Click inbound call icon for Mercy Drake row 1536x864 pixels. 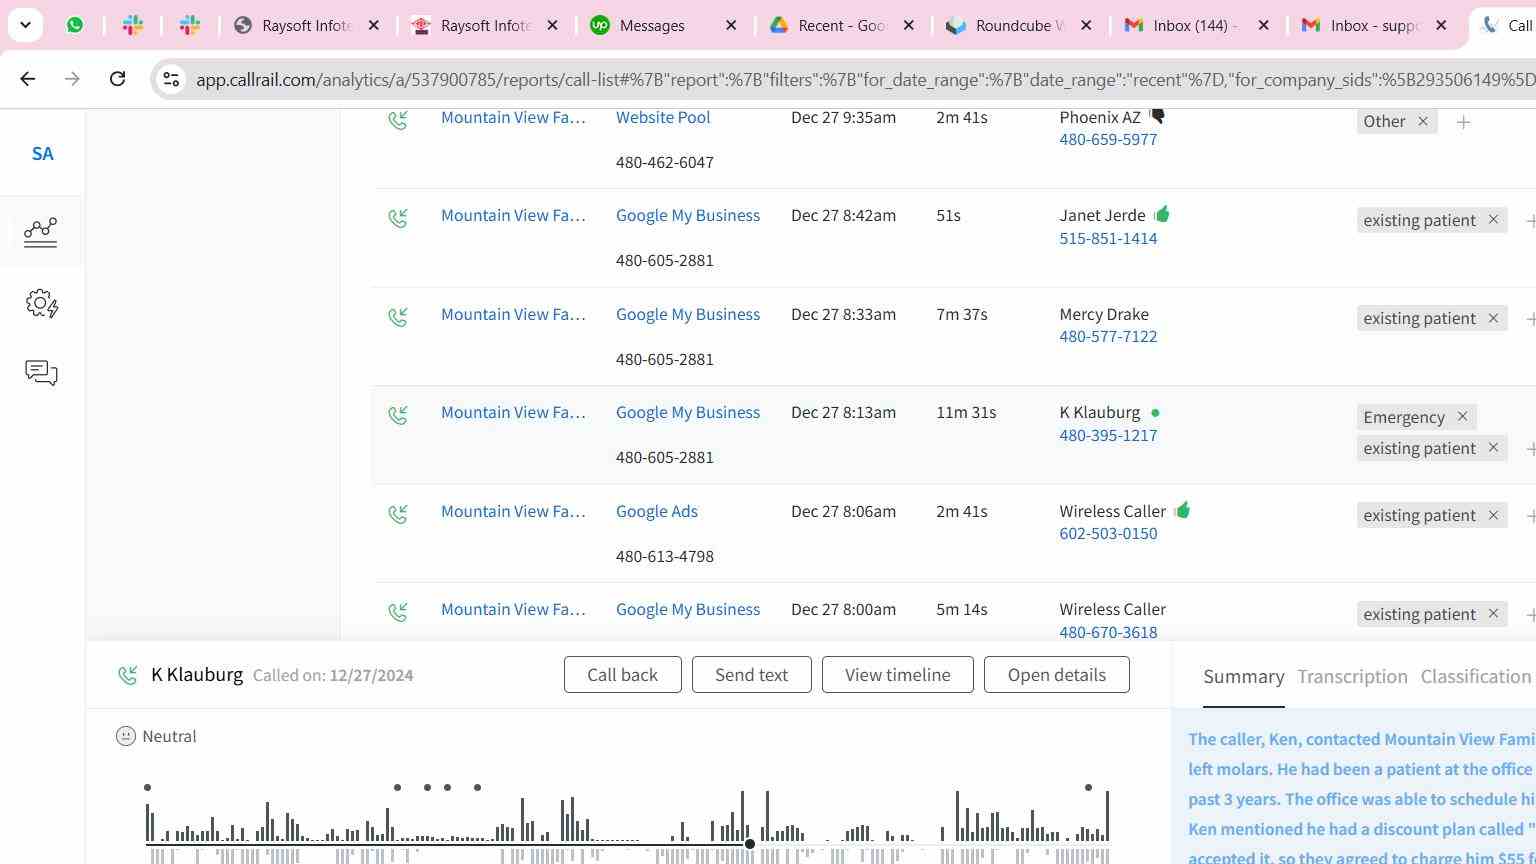[398, 316]
